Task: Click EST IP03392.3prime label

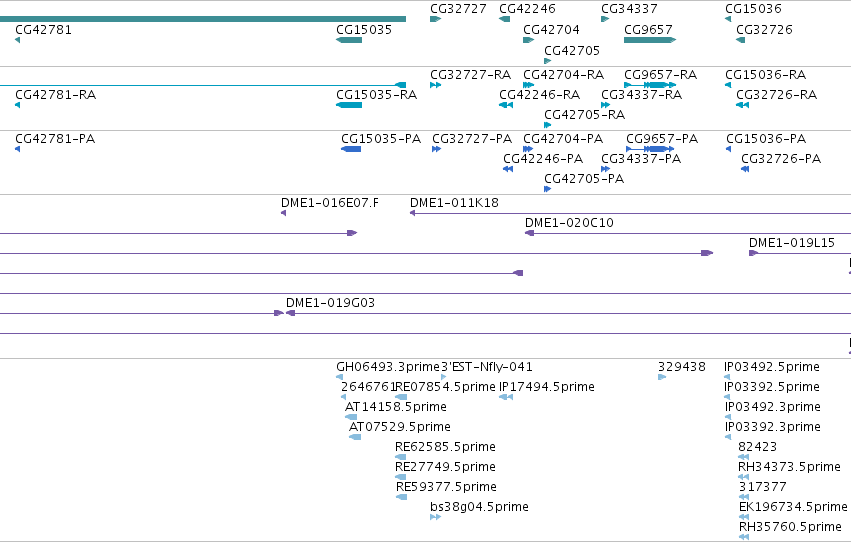Action: (x=772, y=427)
